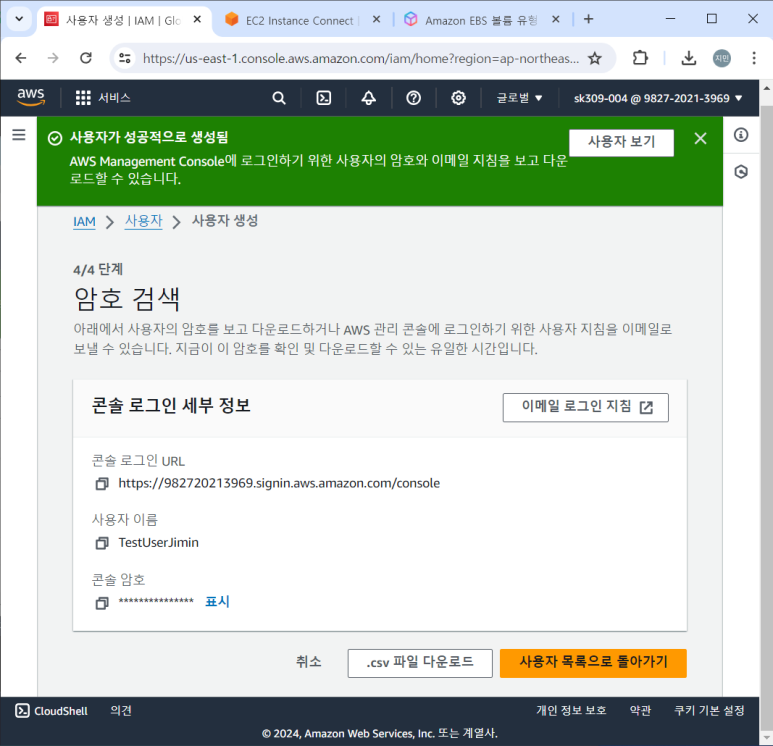Image resolution: width=773 pixels, height=746 pixels.
Task: Select the console login URL text
Action: click(279, 483)
